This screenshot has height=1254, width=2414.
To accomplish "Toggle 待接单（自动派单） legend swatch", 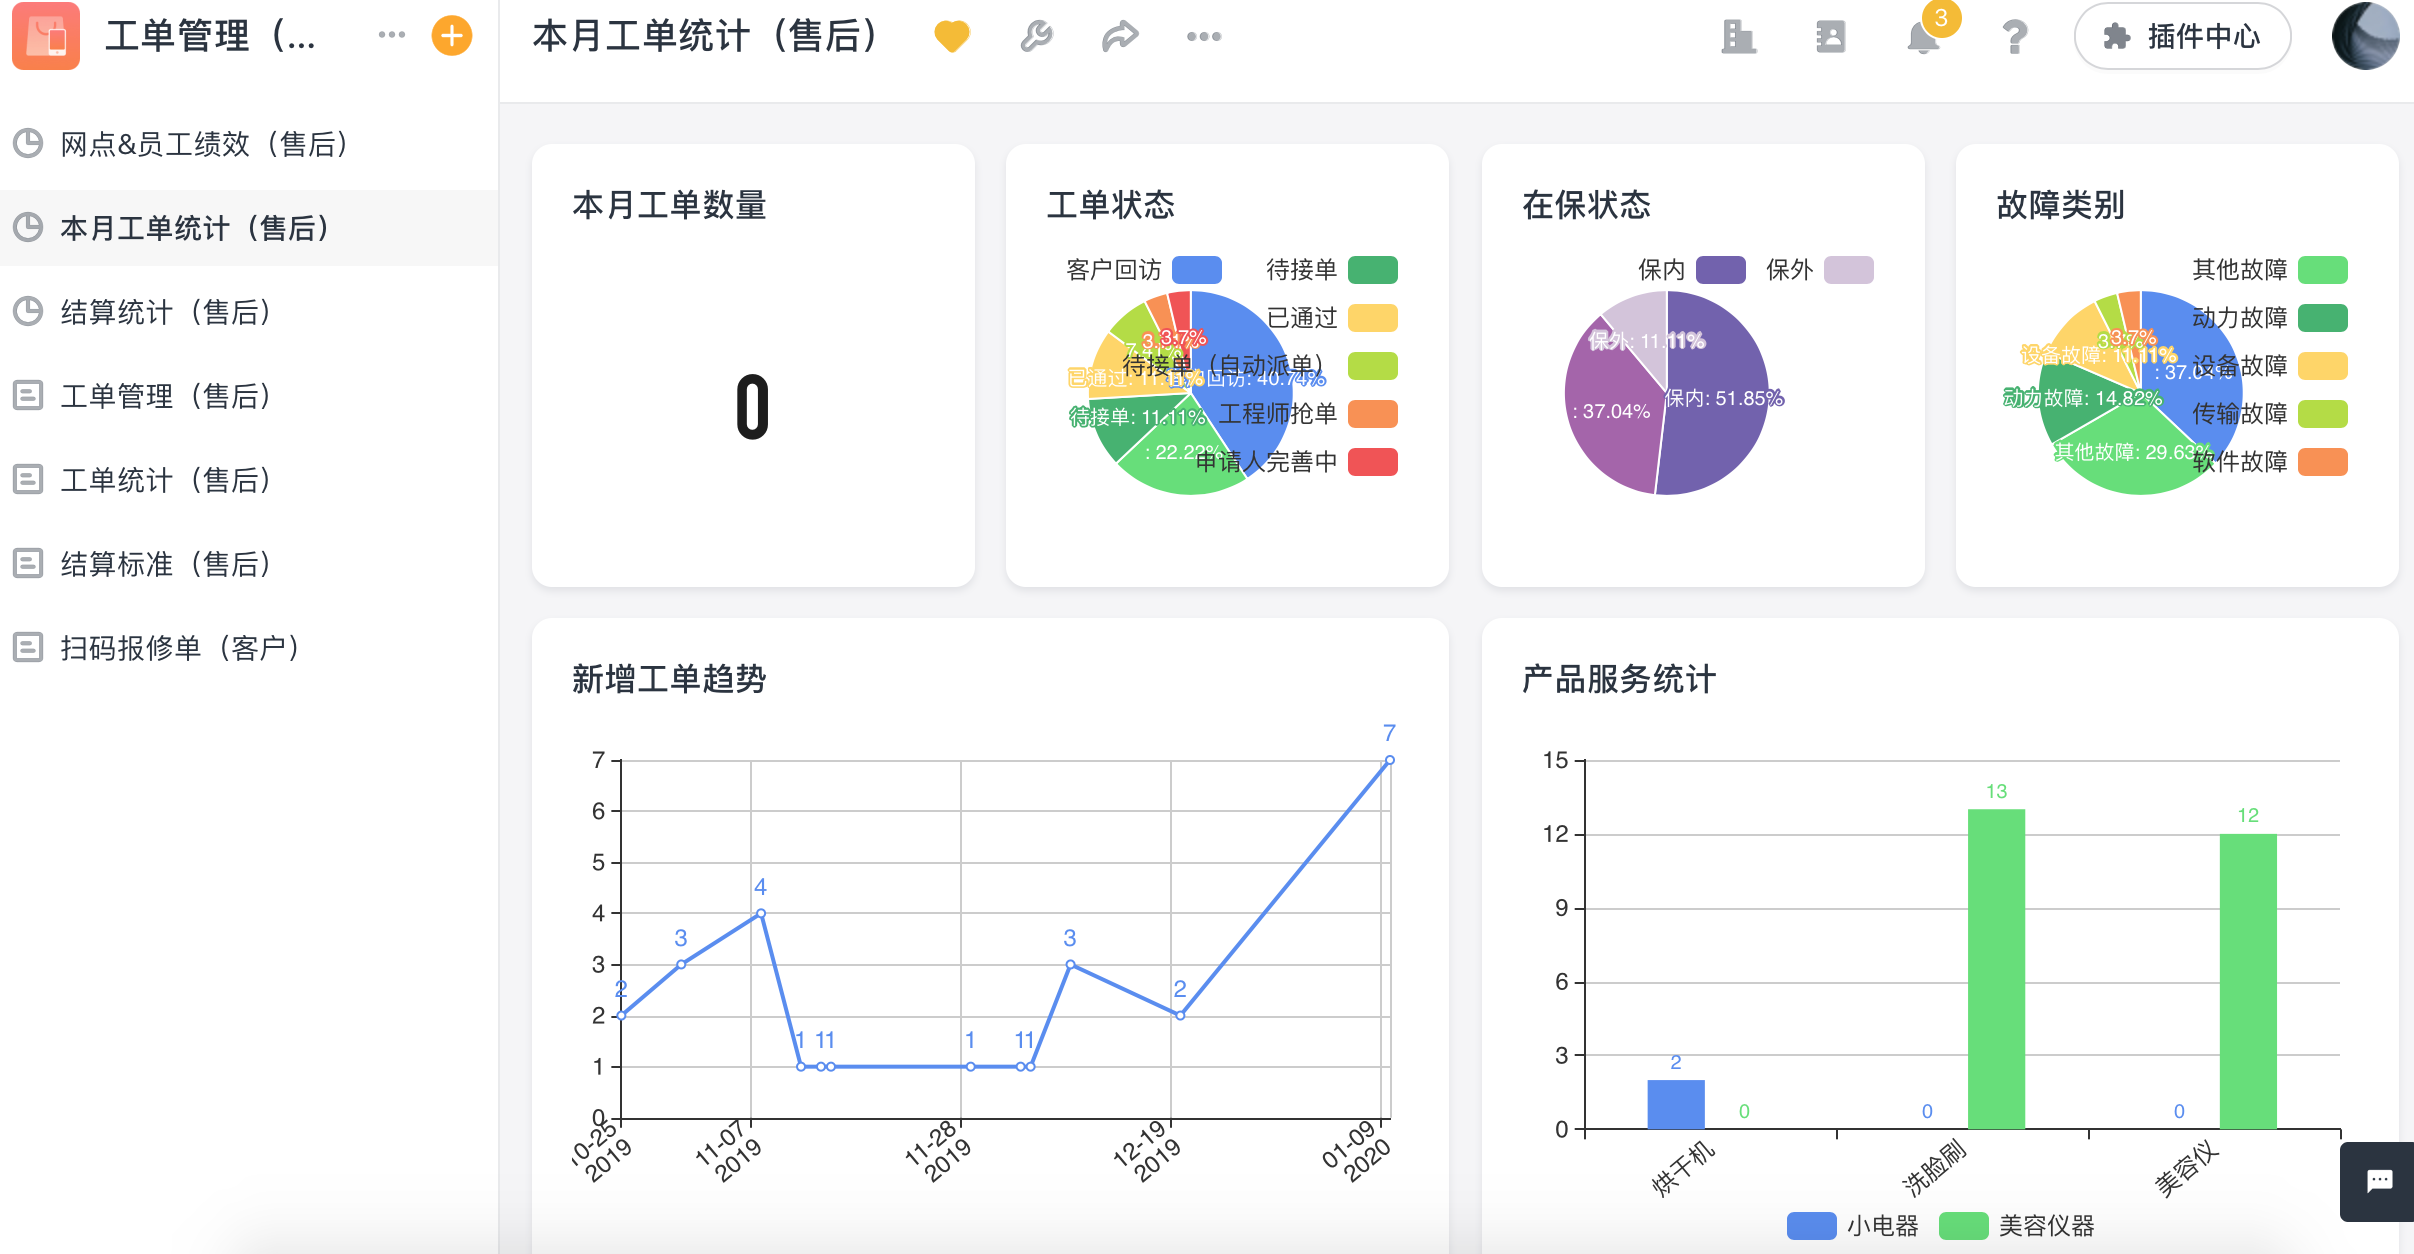I will (1373, 366).
